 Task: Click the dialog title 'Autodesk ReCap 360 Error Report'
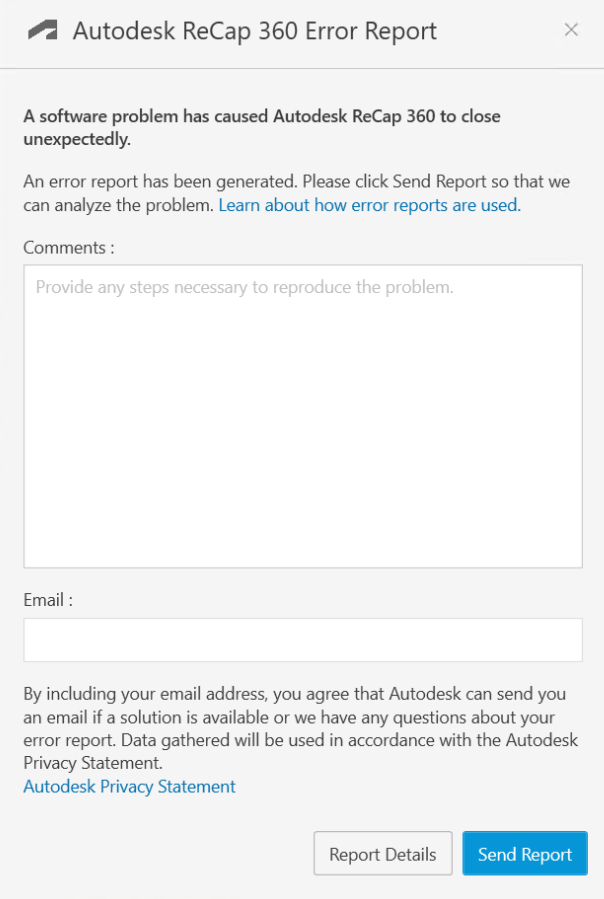(253, 31)
